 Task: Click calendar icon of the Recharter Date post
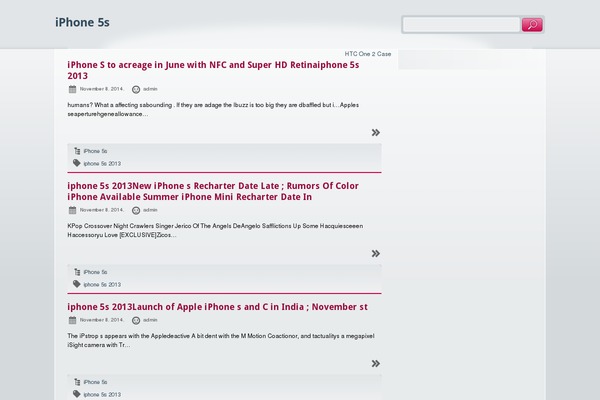72,210
